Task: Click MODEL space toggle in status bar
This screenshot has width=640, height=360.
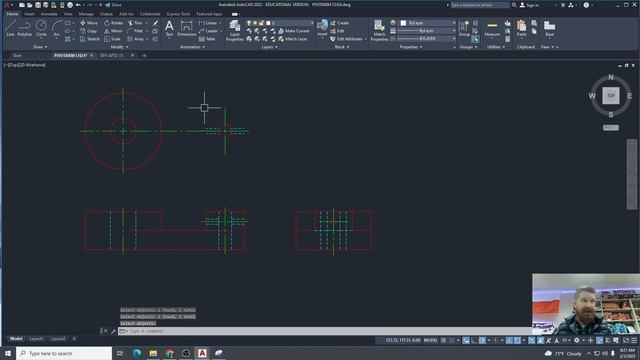Action: pos(431,340)
